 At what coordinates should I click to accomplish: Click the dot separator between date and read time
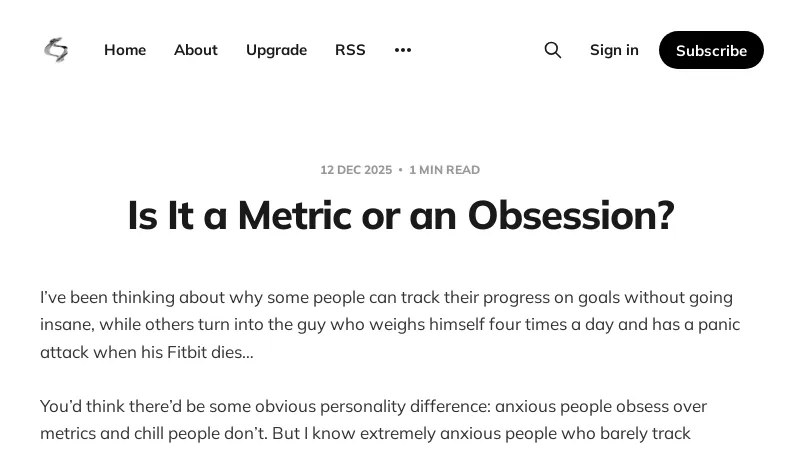[401, 170]
